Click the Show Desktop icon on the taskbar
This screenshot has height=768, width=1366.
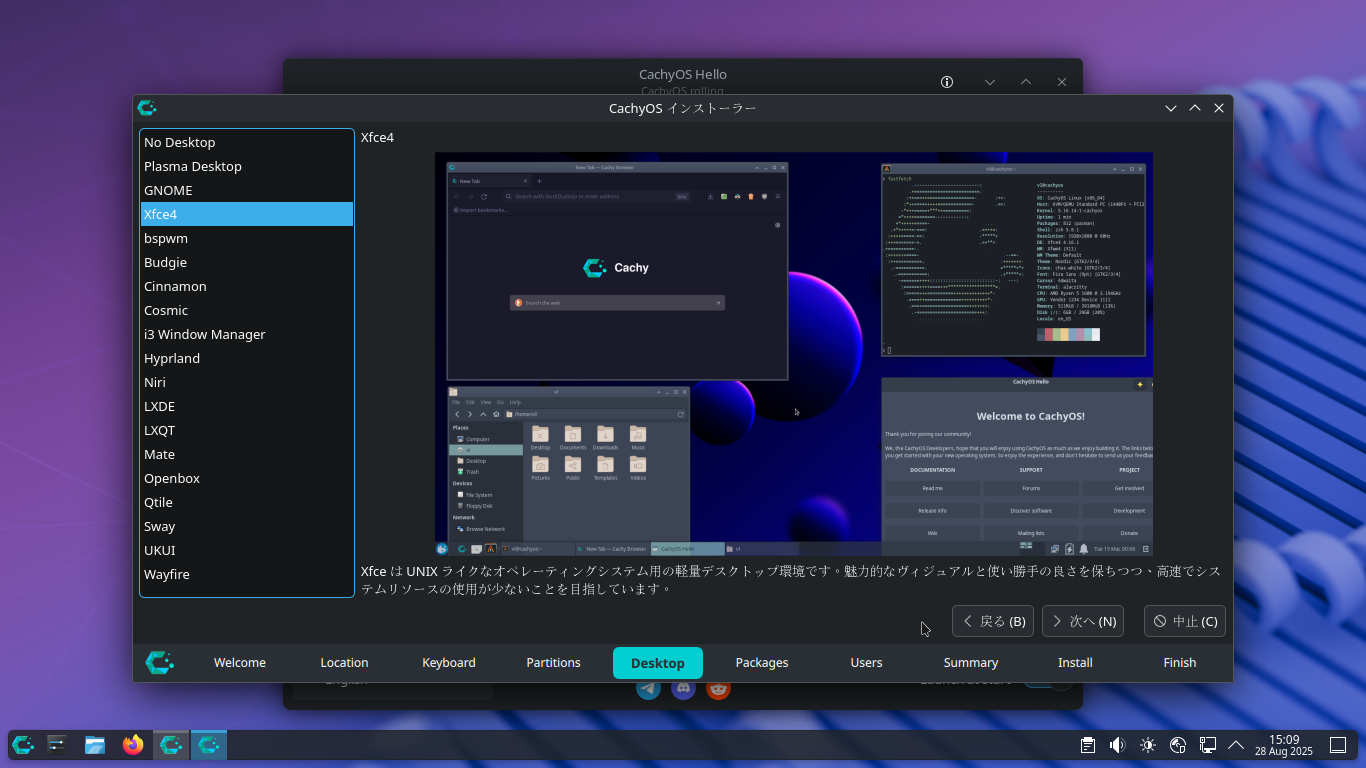[x=1338, y=745]
